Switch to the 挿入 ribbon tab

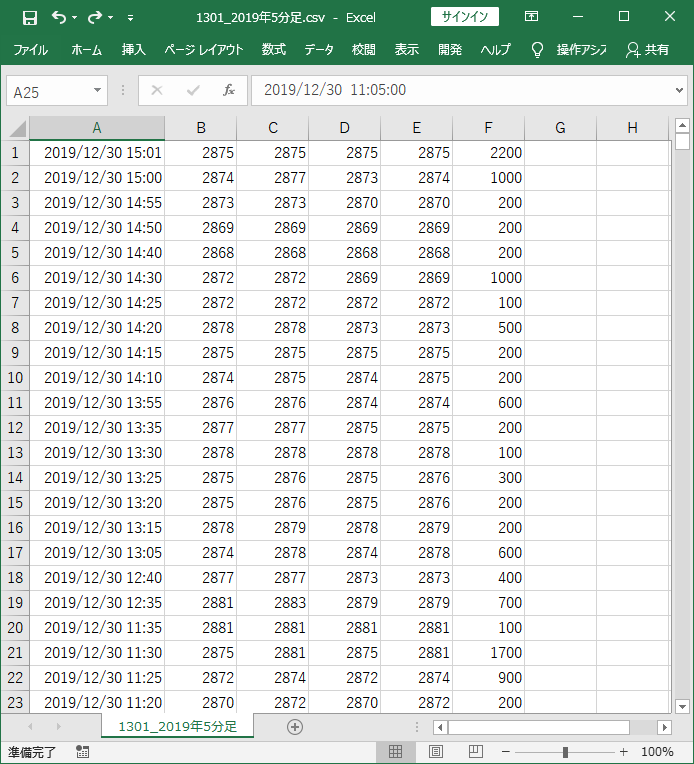point(133,49)
